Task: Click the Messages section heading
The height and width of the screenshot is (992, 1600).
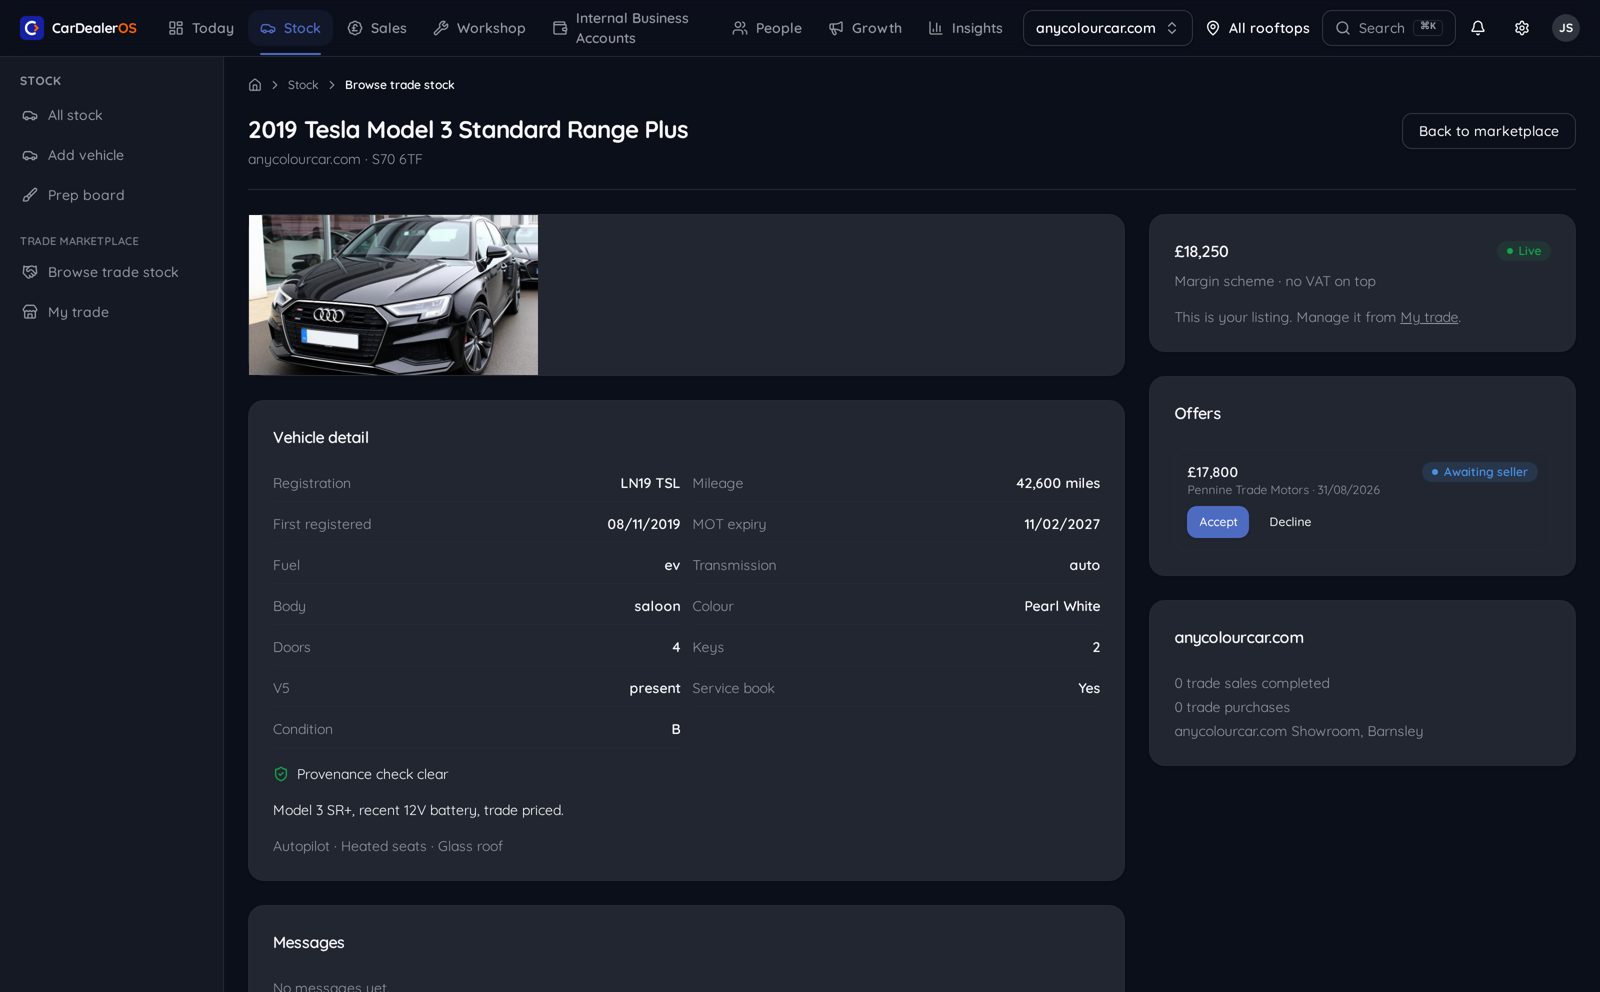Action: [x=308, y=942]
